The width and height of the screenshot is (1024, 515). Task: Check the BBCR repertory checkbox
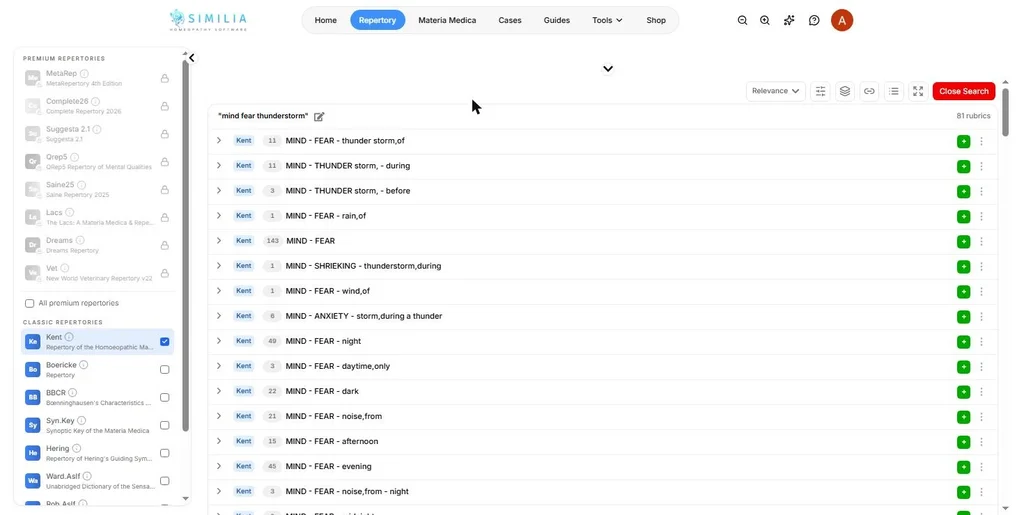[165, 398]
